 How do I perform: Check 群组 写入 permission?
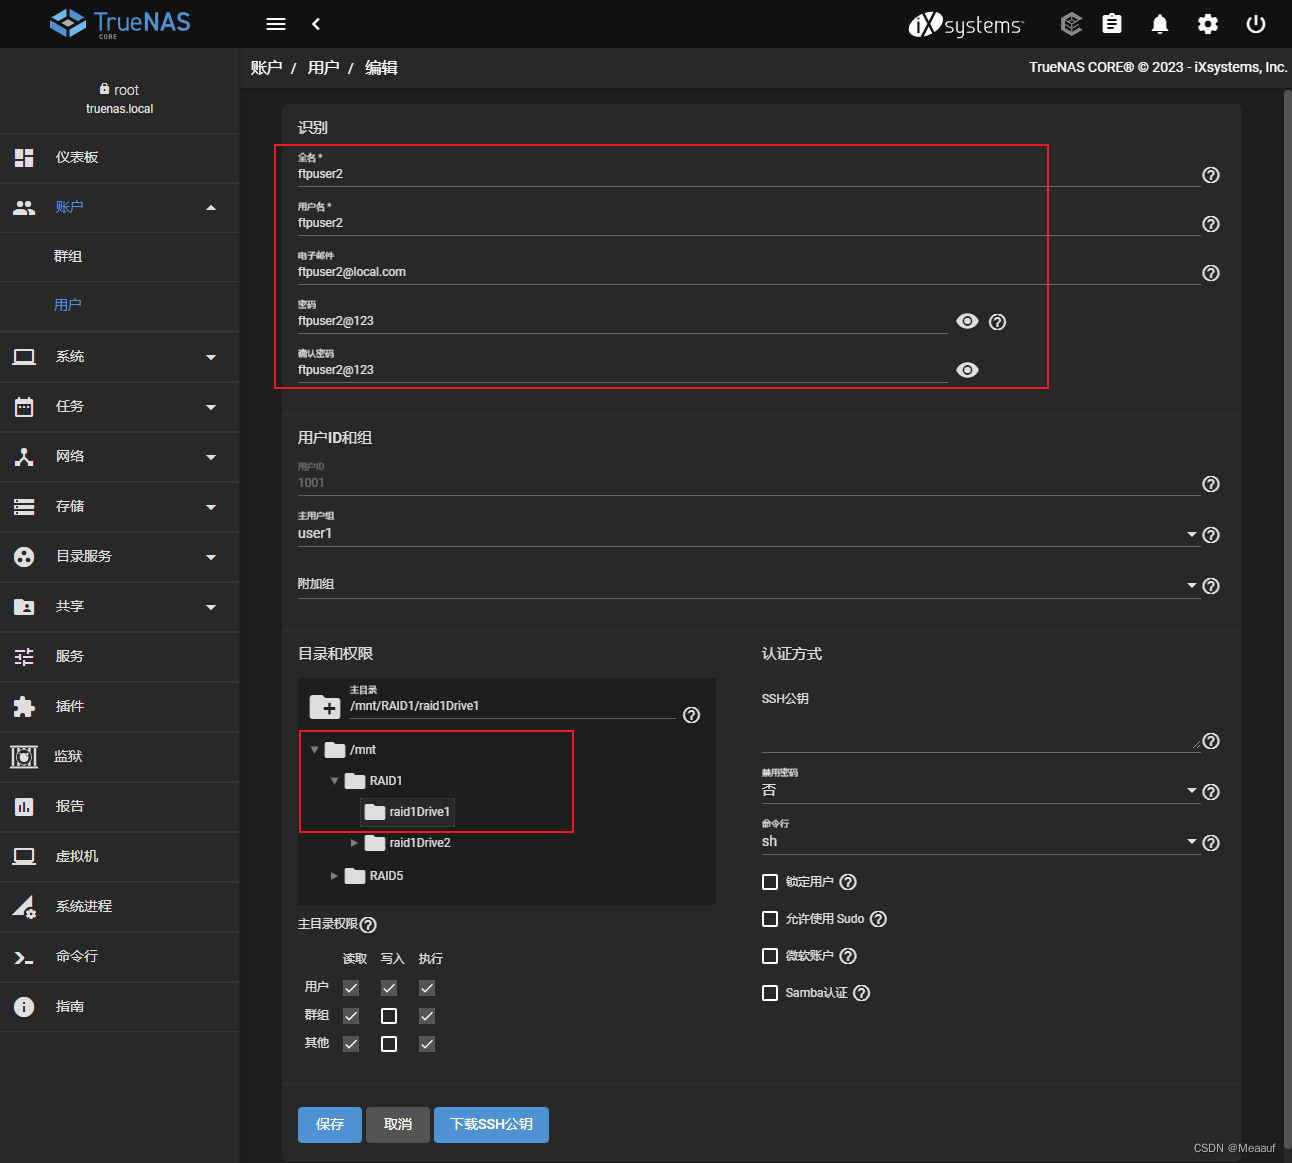coord(389,1016)
